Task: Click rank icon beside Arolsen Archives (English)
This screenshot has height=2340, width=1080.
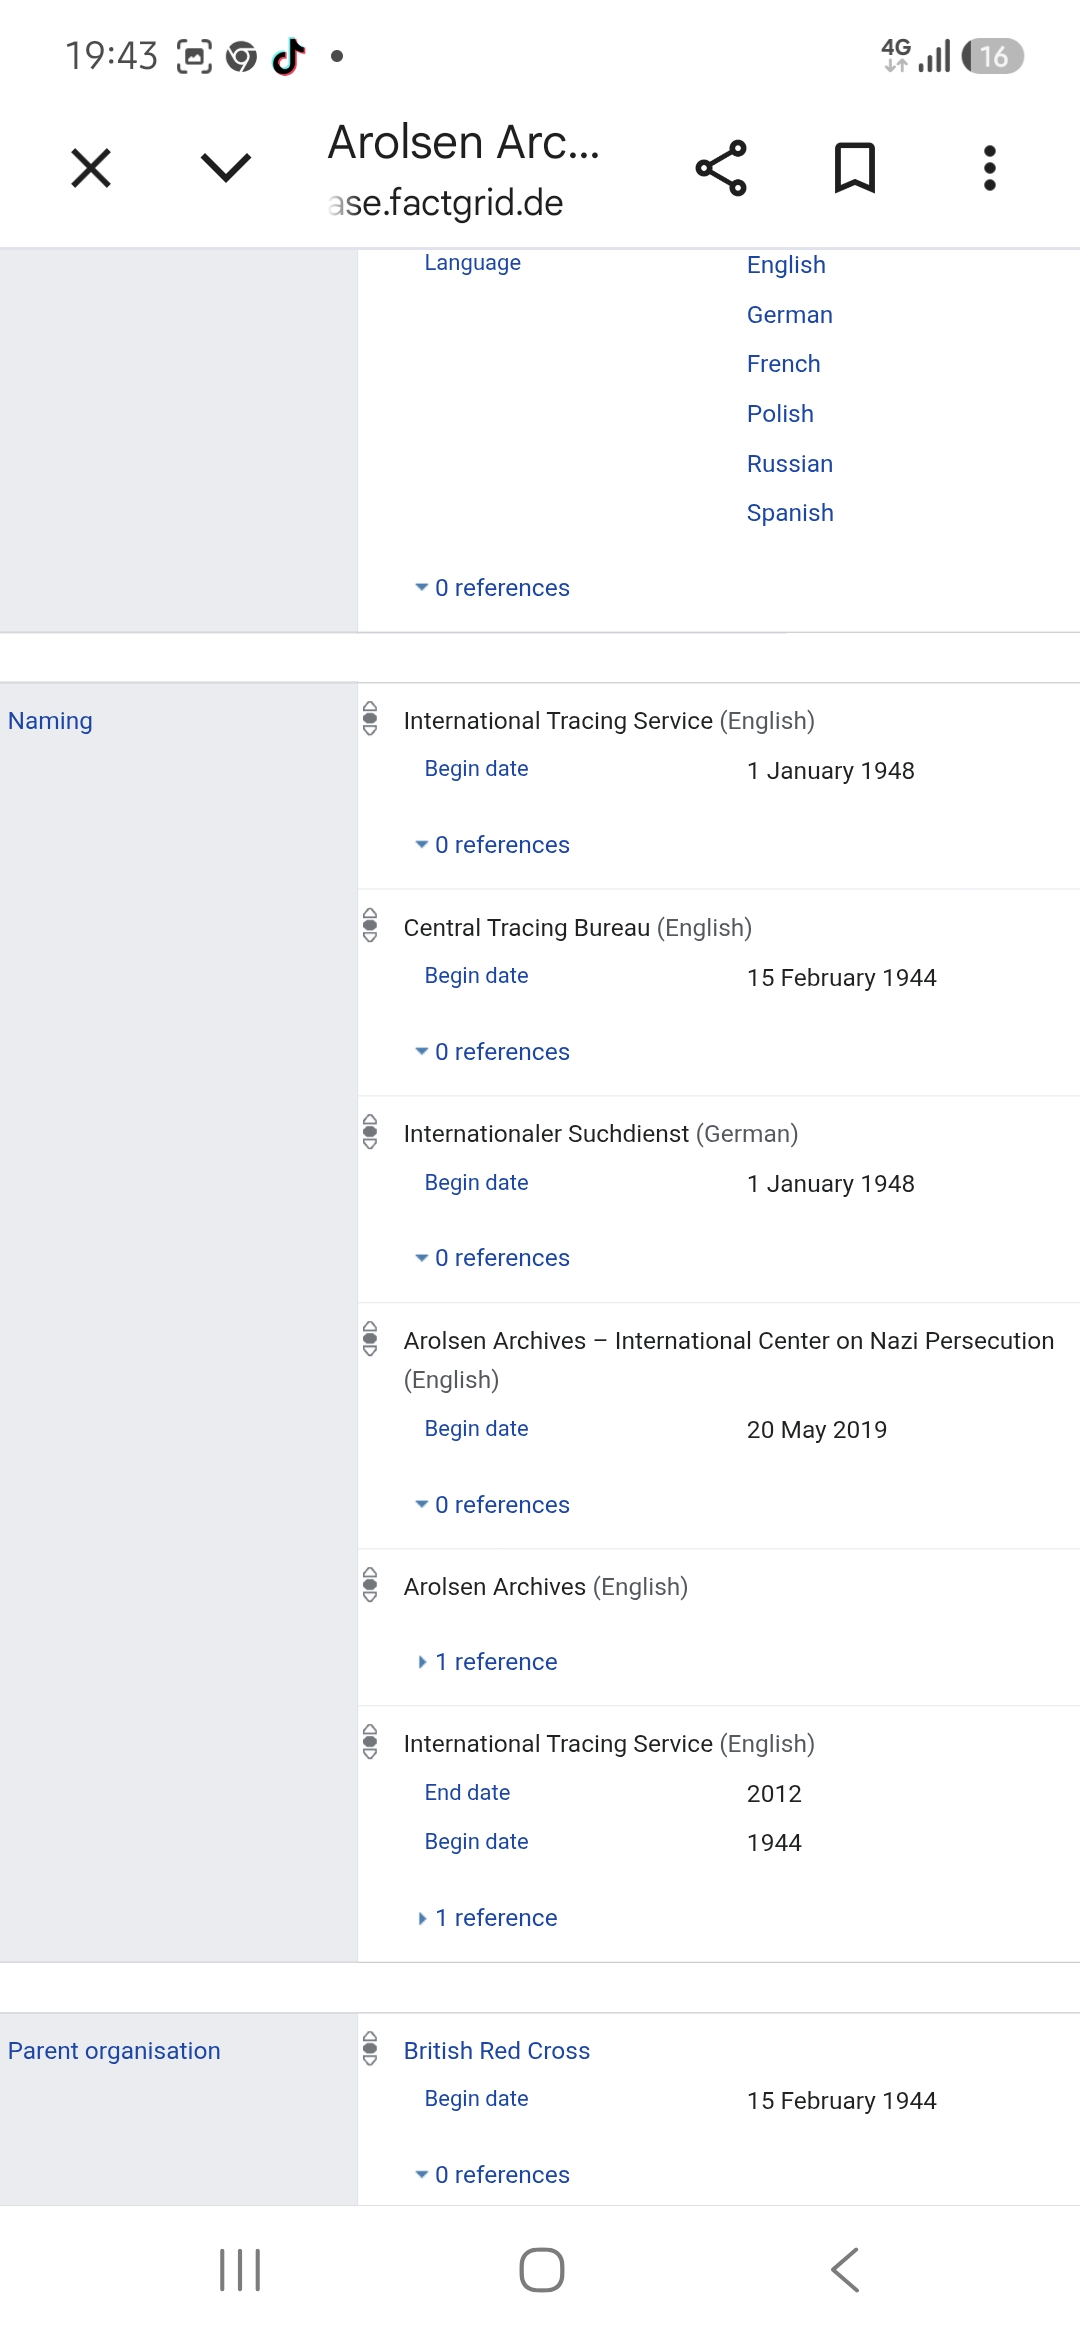Action: (370, 1585)
